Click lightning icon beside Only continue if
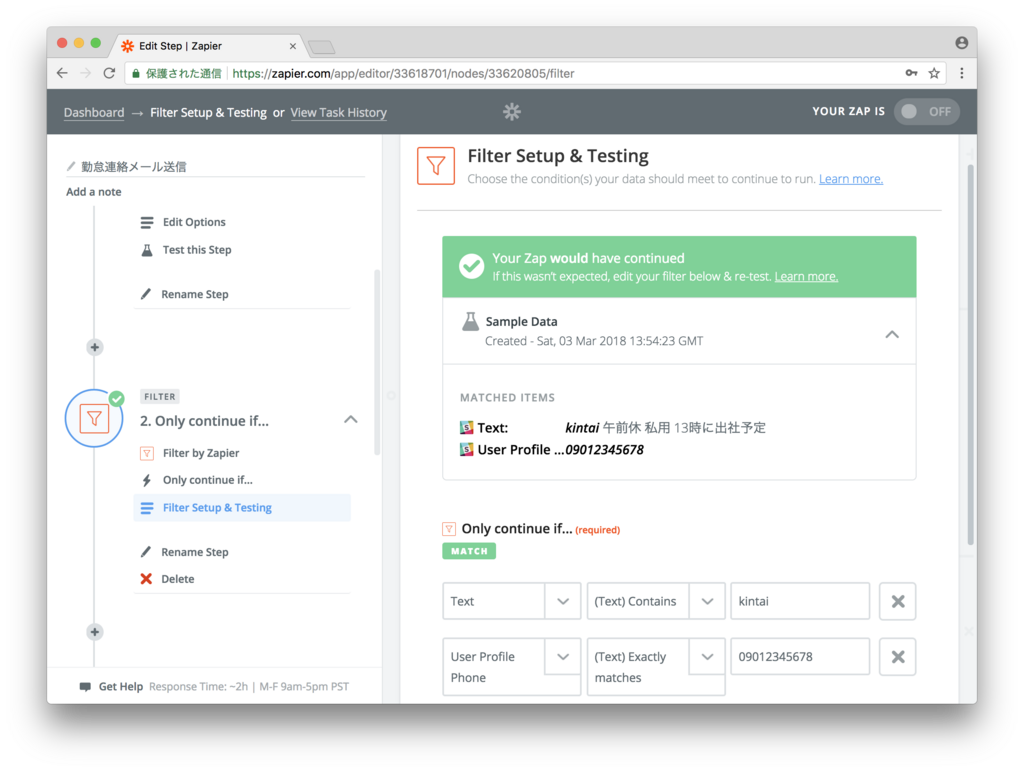Viewport: 1024px width, 771px height. pos(147,480)
